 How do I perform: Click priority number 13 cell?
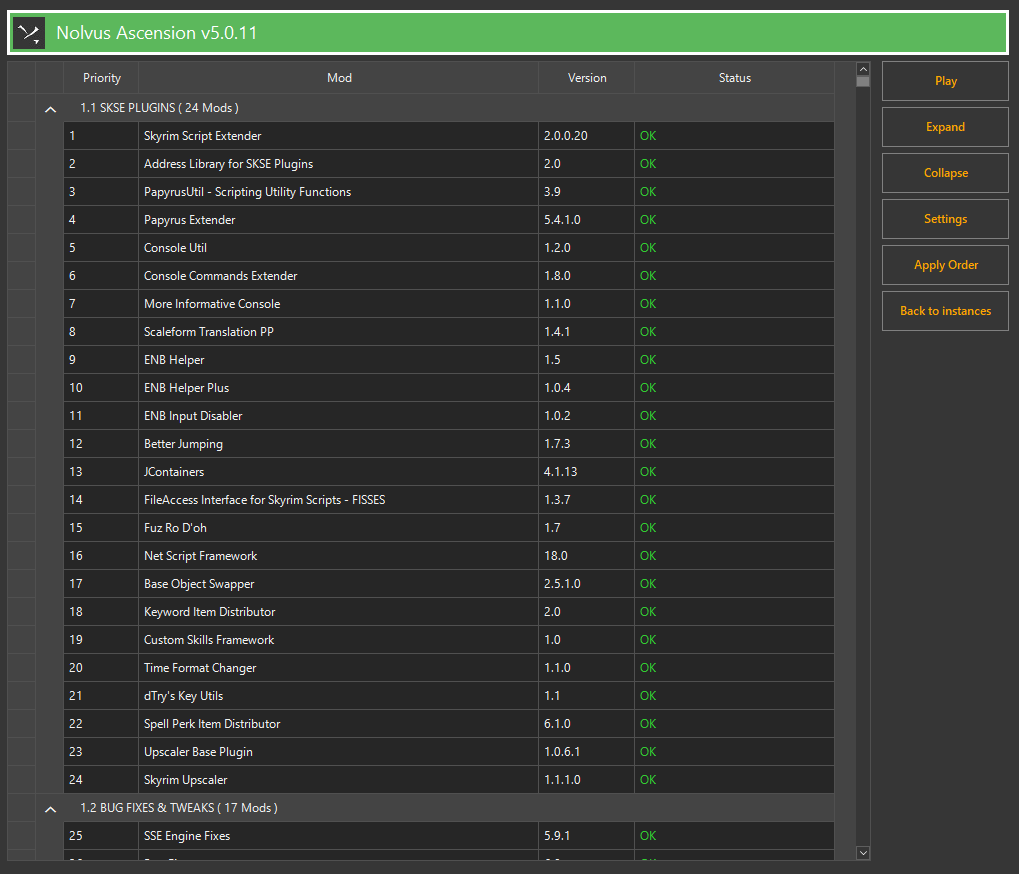pyautogui.click(x=101, y=472)
